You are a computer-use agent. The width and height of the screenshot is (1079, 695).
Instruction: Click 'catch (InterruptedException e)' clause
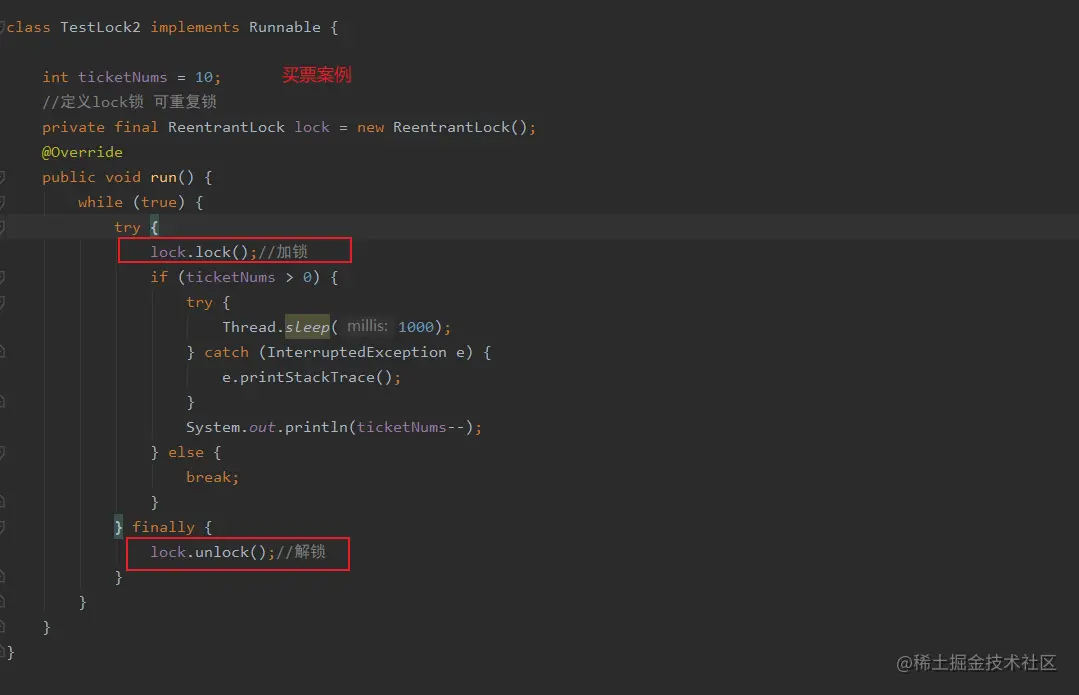click(339, 352)
